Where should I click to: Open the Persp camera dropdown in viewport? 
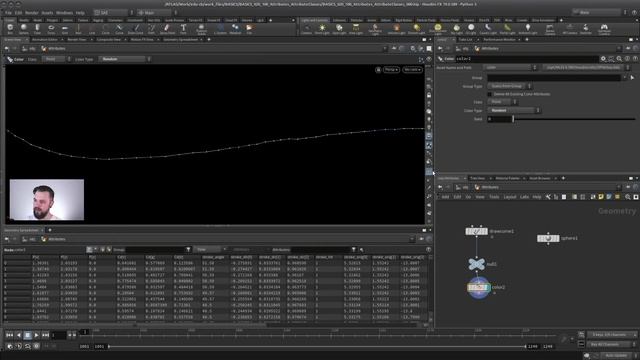tap(391, 70)
